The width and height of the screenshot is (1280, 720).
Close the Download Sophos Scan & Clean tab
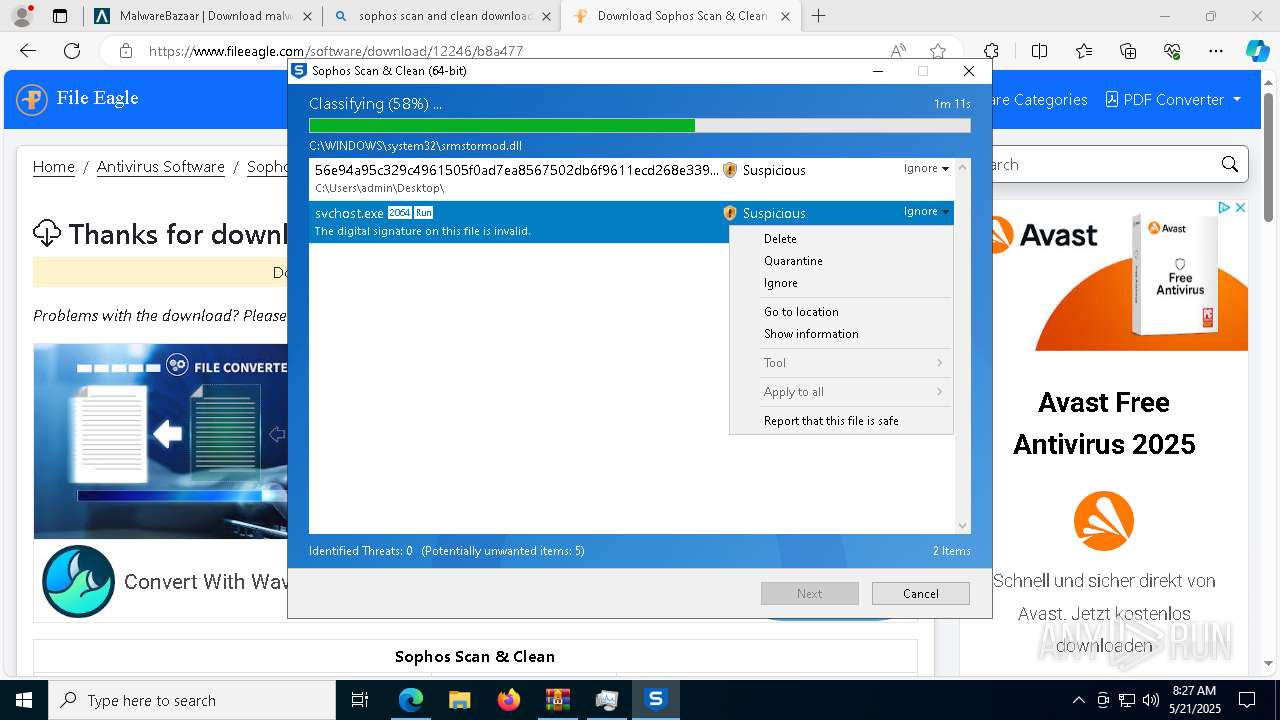click(x=785, y=16)
